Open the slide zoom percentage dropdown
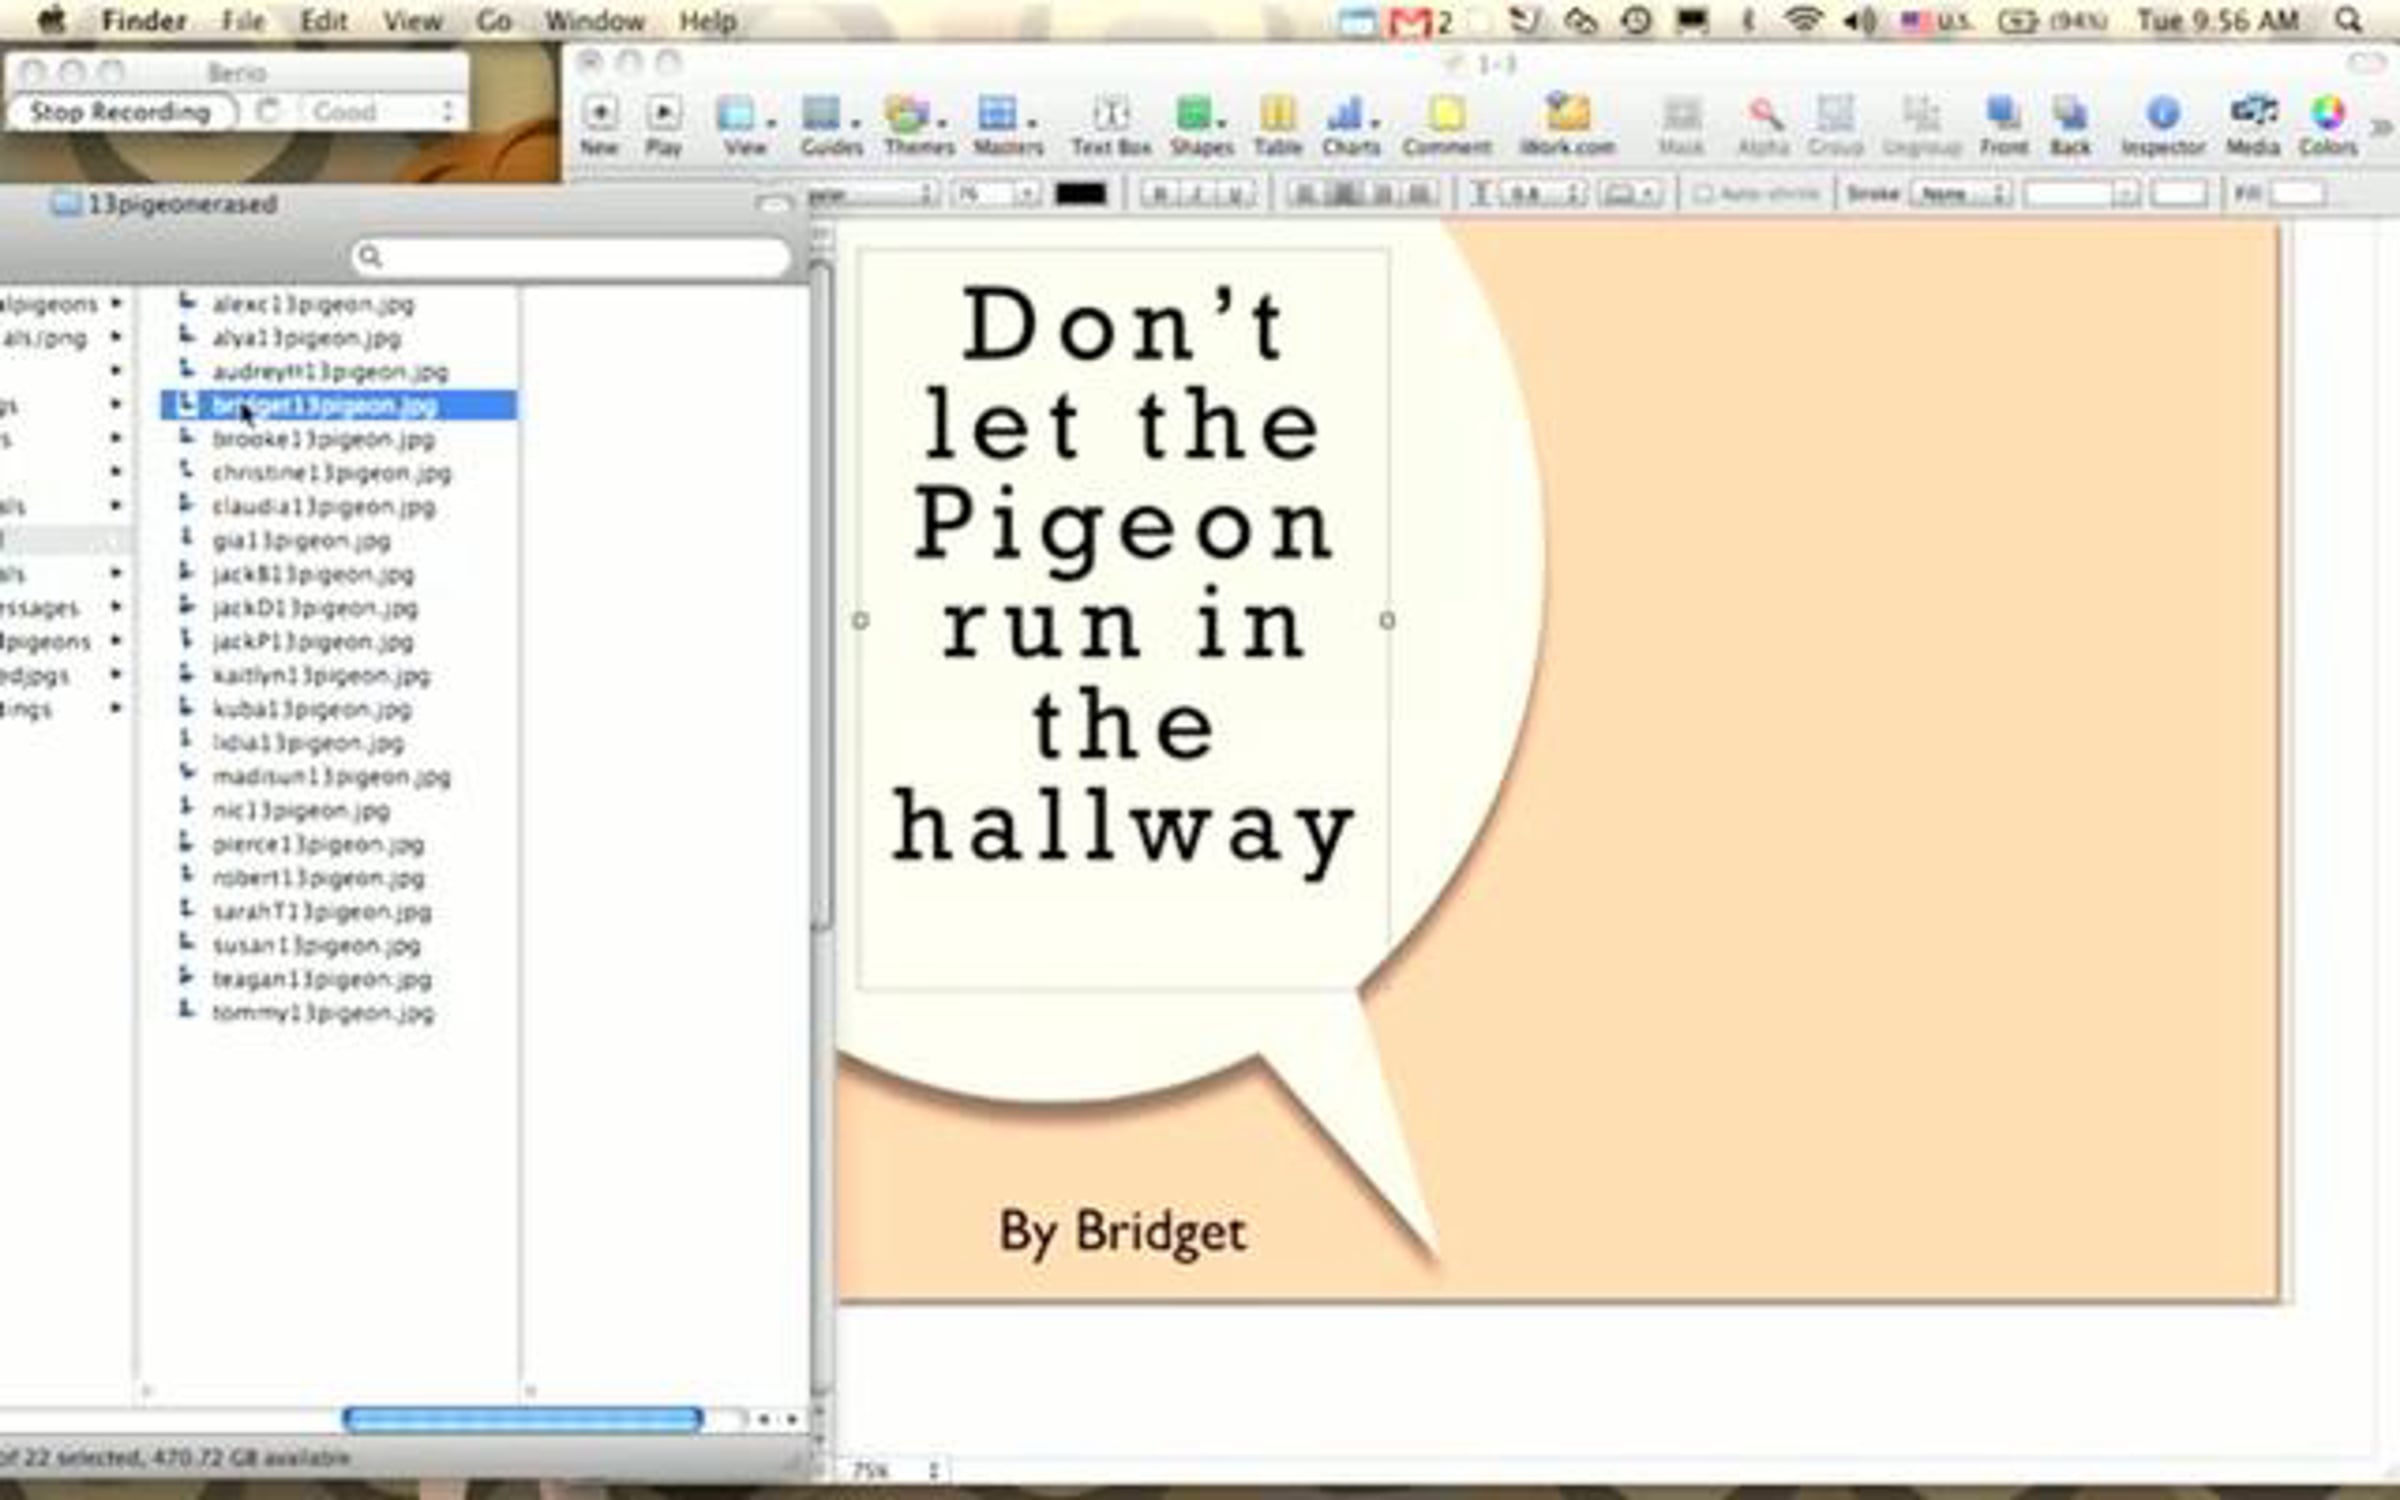 click(x=896, y=1470)
